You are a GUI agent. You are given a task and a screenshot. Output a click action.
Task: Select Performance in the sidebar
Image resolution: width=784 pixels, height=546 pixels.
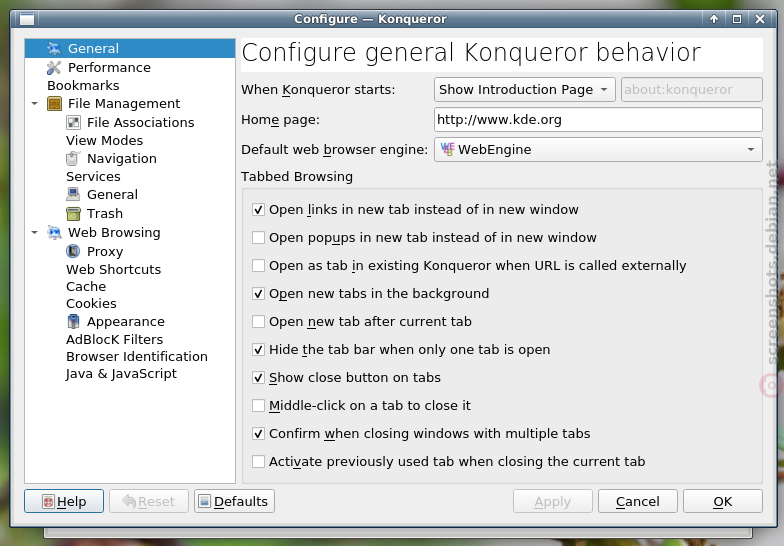[x=109, y=68]
